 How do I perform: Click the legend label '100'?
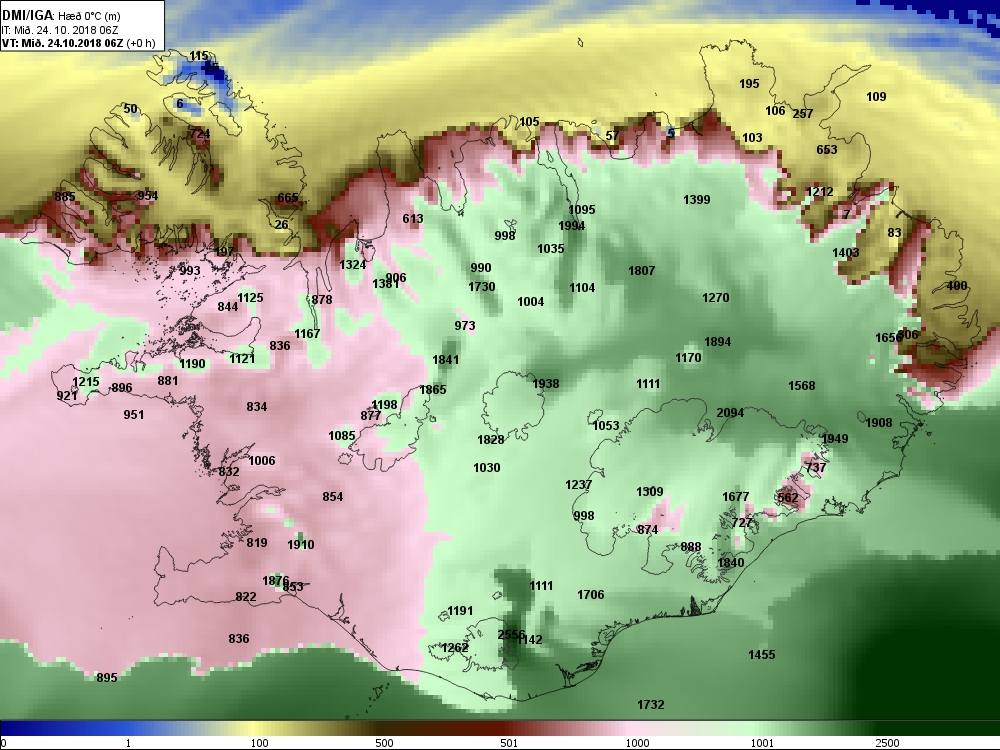260,743
